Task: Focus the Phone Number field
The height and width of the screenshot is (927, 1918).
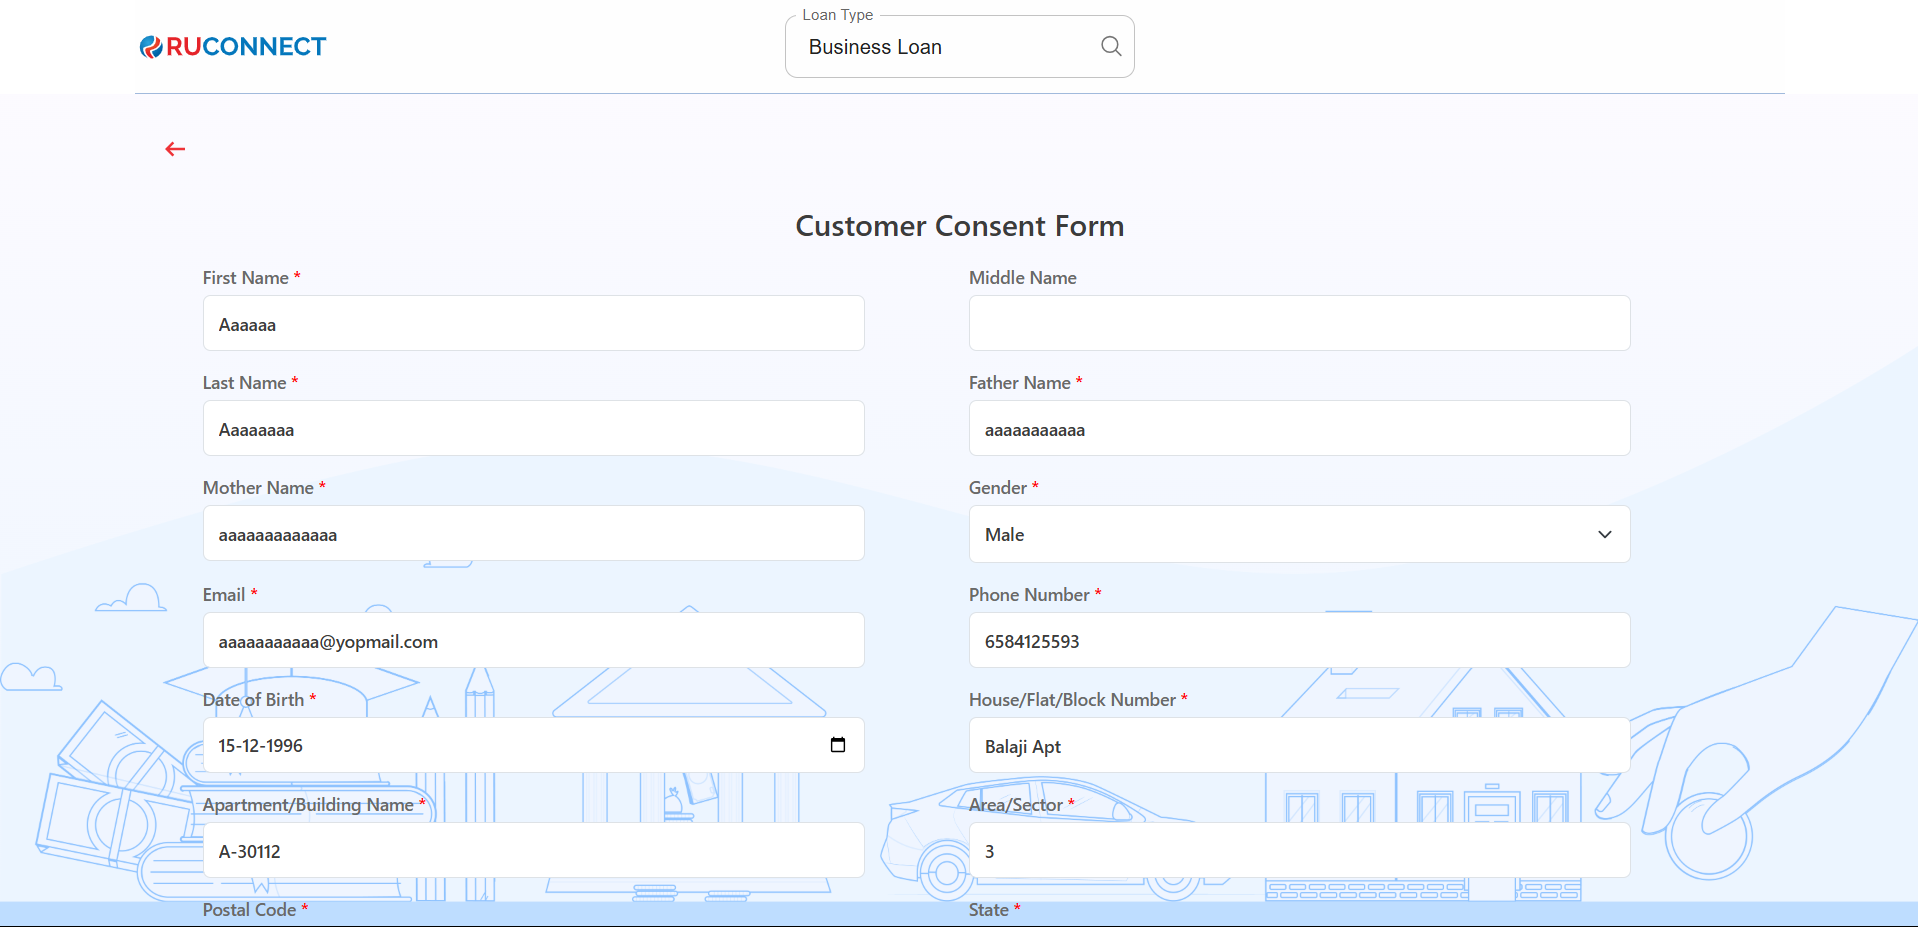Action: pos(1298,641)
